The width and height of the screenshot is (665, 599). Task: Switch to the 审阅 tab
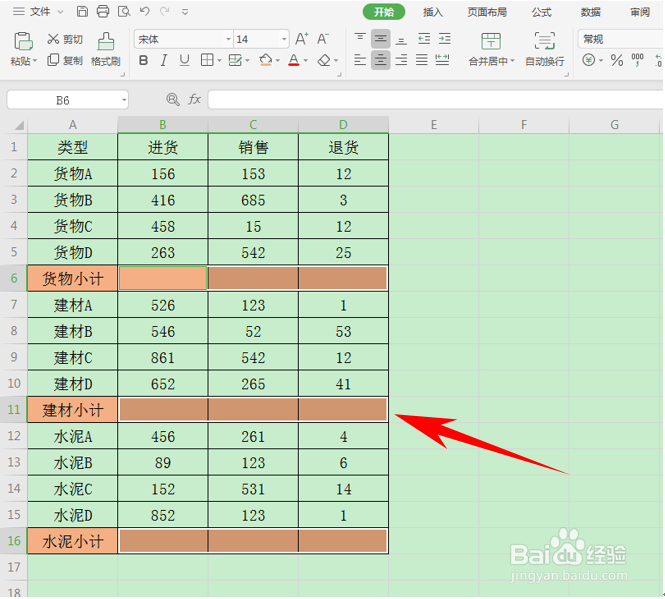pyautogui.click(x=640, y=12)
